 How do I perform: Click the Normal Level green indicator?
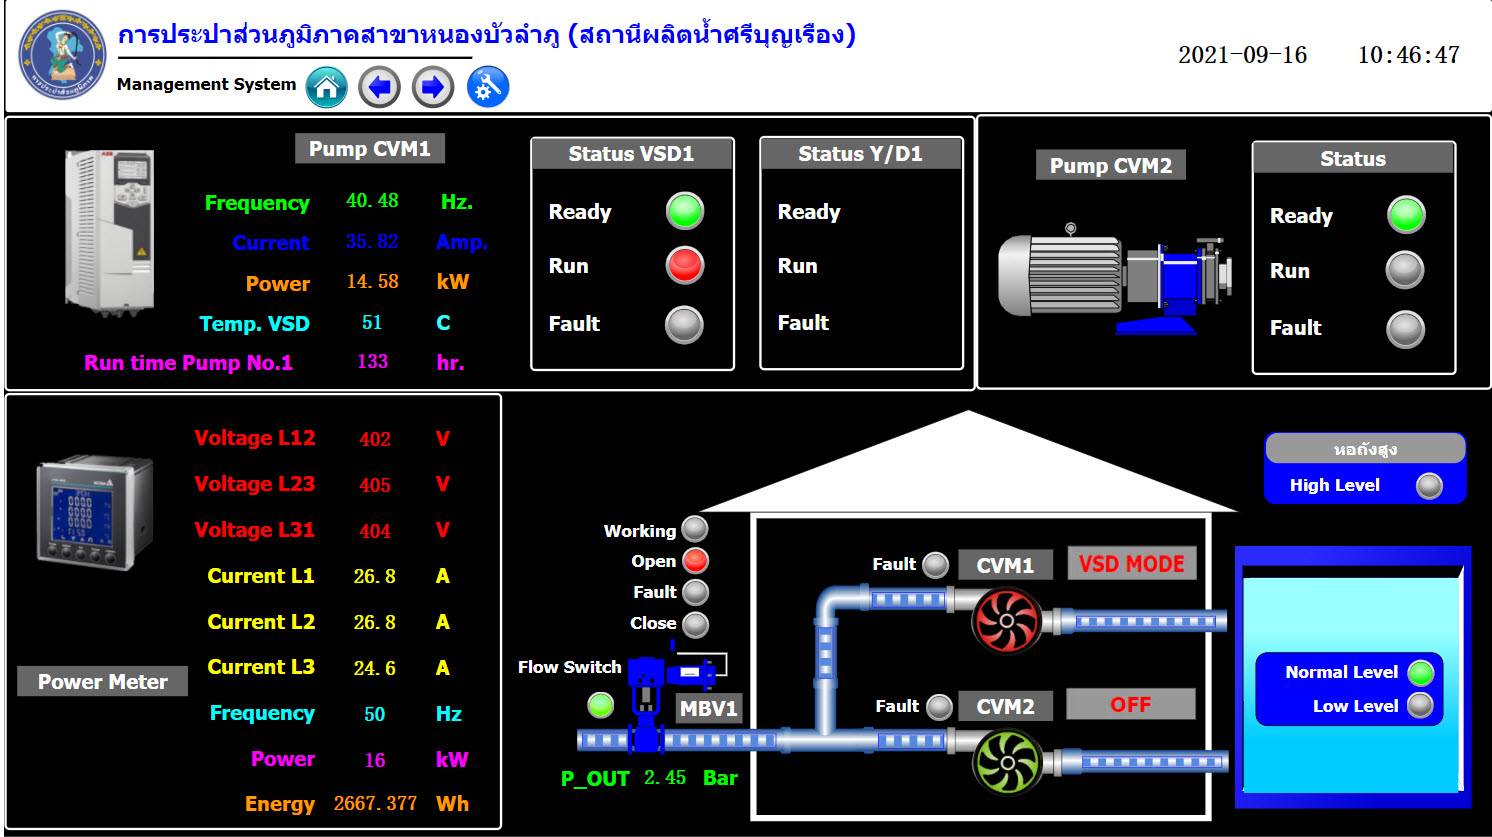pyautogui.click(x=1420, y=673)
